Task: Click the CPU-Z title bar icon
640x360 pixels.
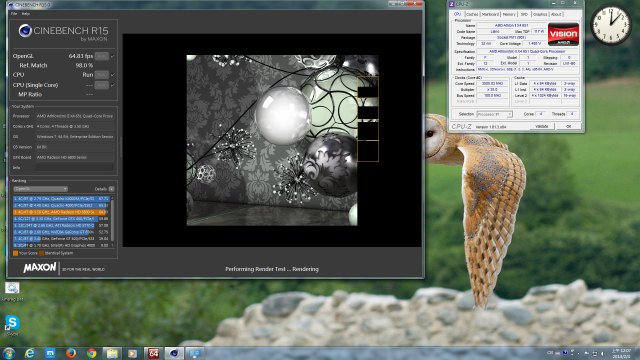Action: click(451, 4)
